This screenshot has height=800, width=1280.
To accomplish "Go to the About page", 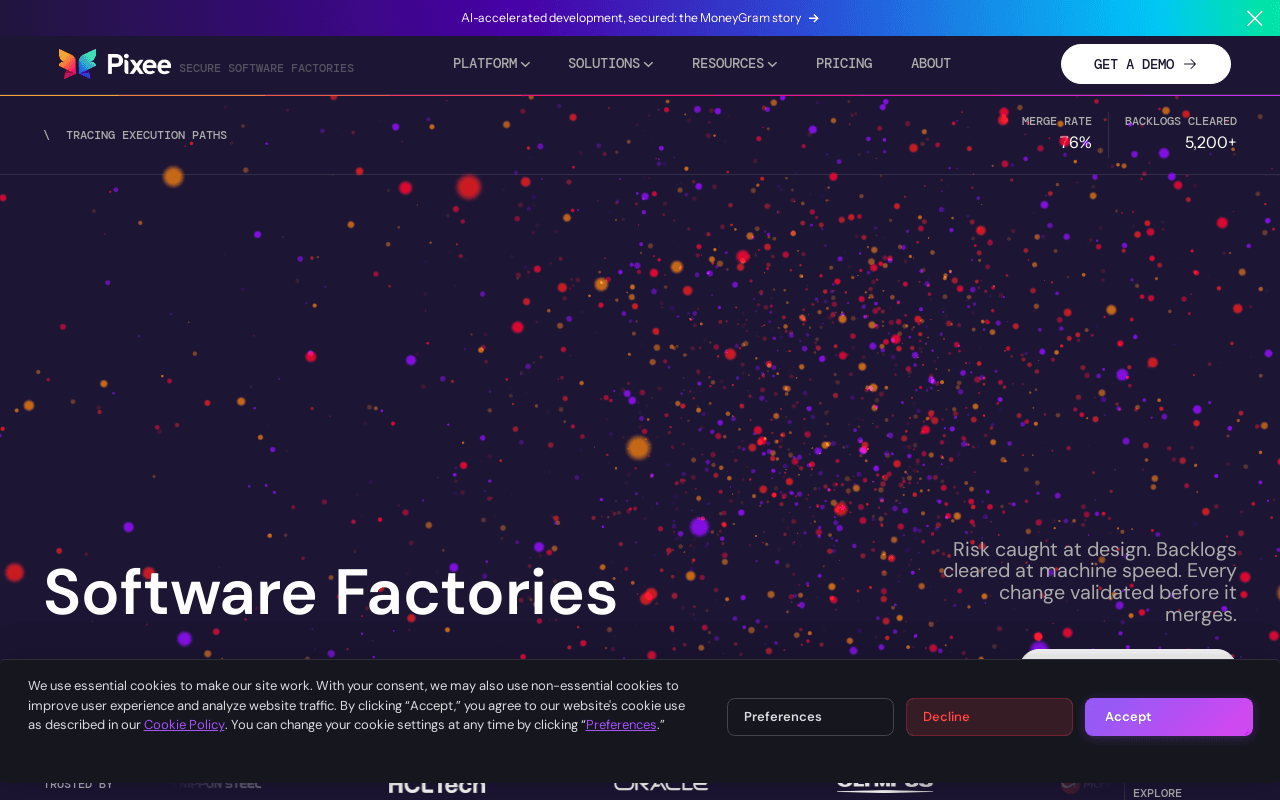I will (x=931, y=63).
